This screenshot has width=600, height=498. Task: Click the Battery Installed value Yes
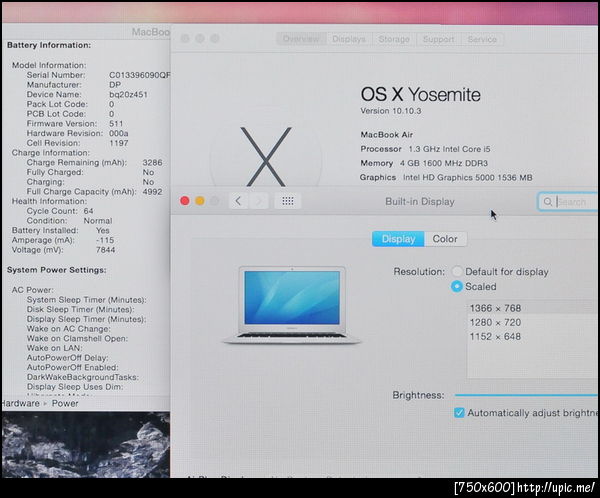[x=103, y=230]
